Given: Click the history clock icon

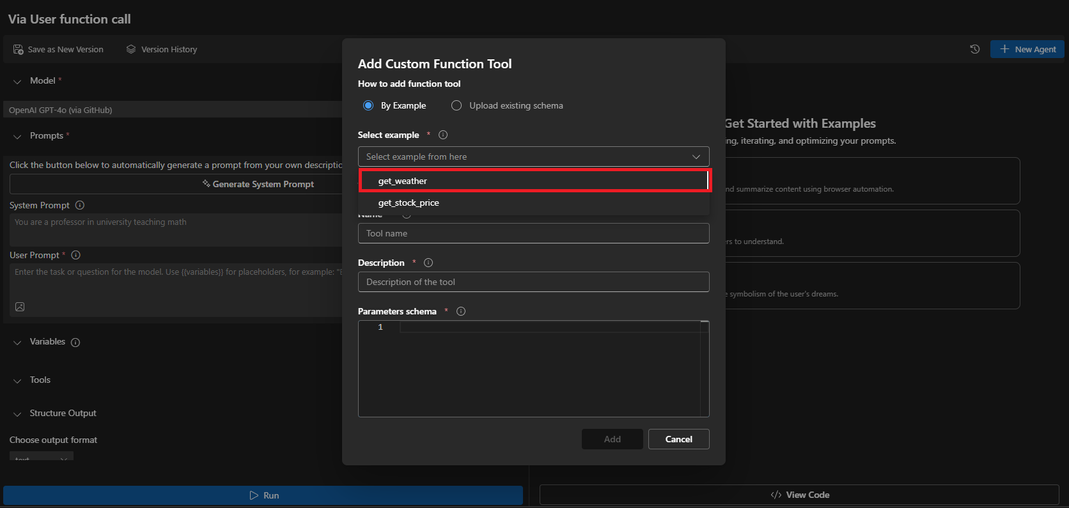Looking at the screenshot, I should [x=975, y=49].
